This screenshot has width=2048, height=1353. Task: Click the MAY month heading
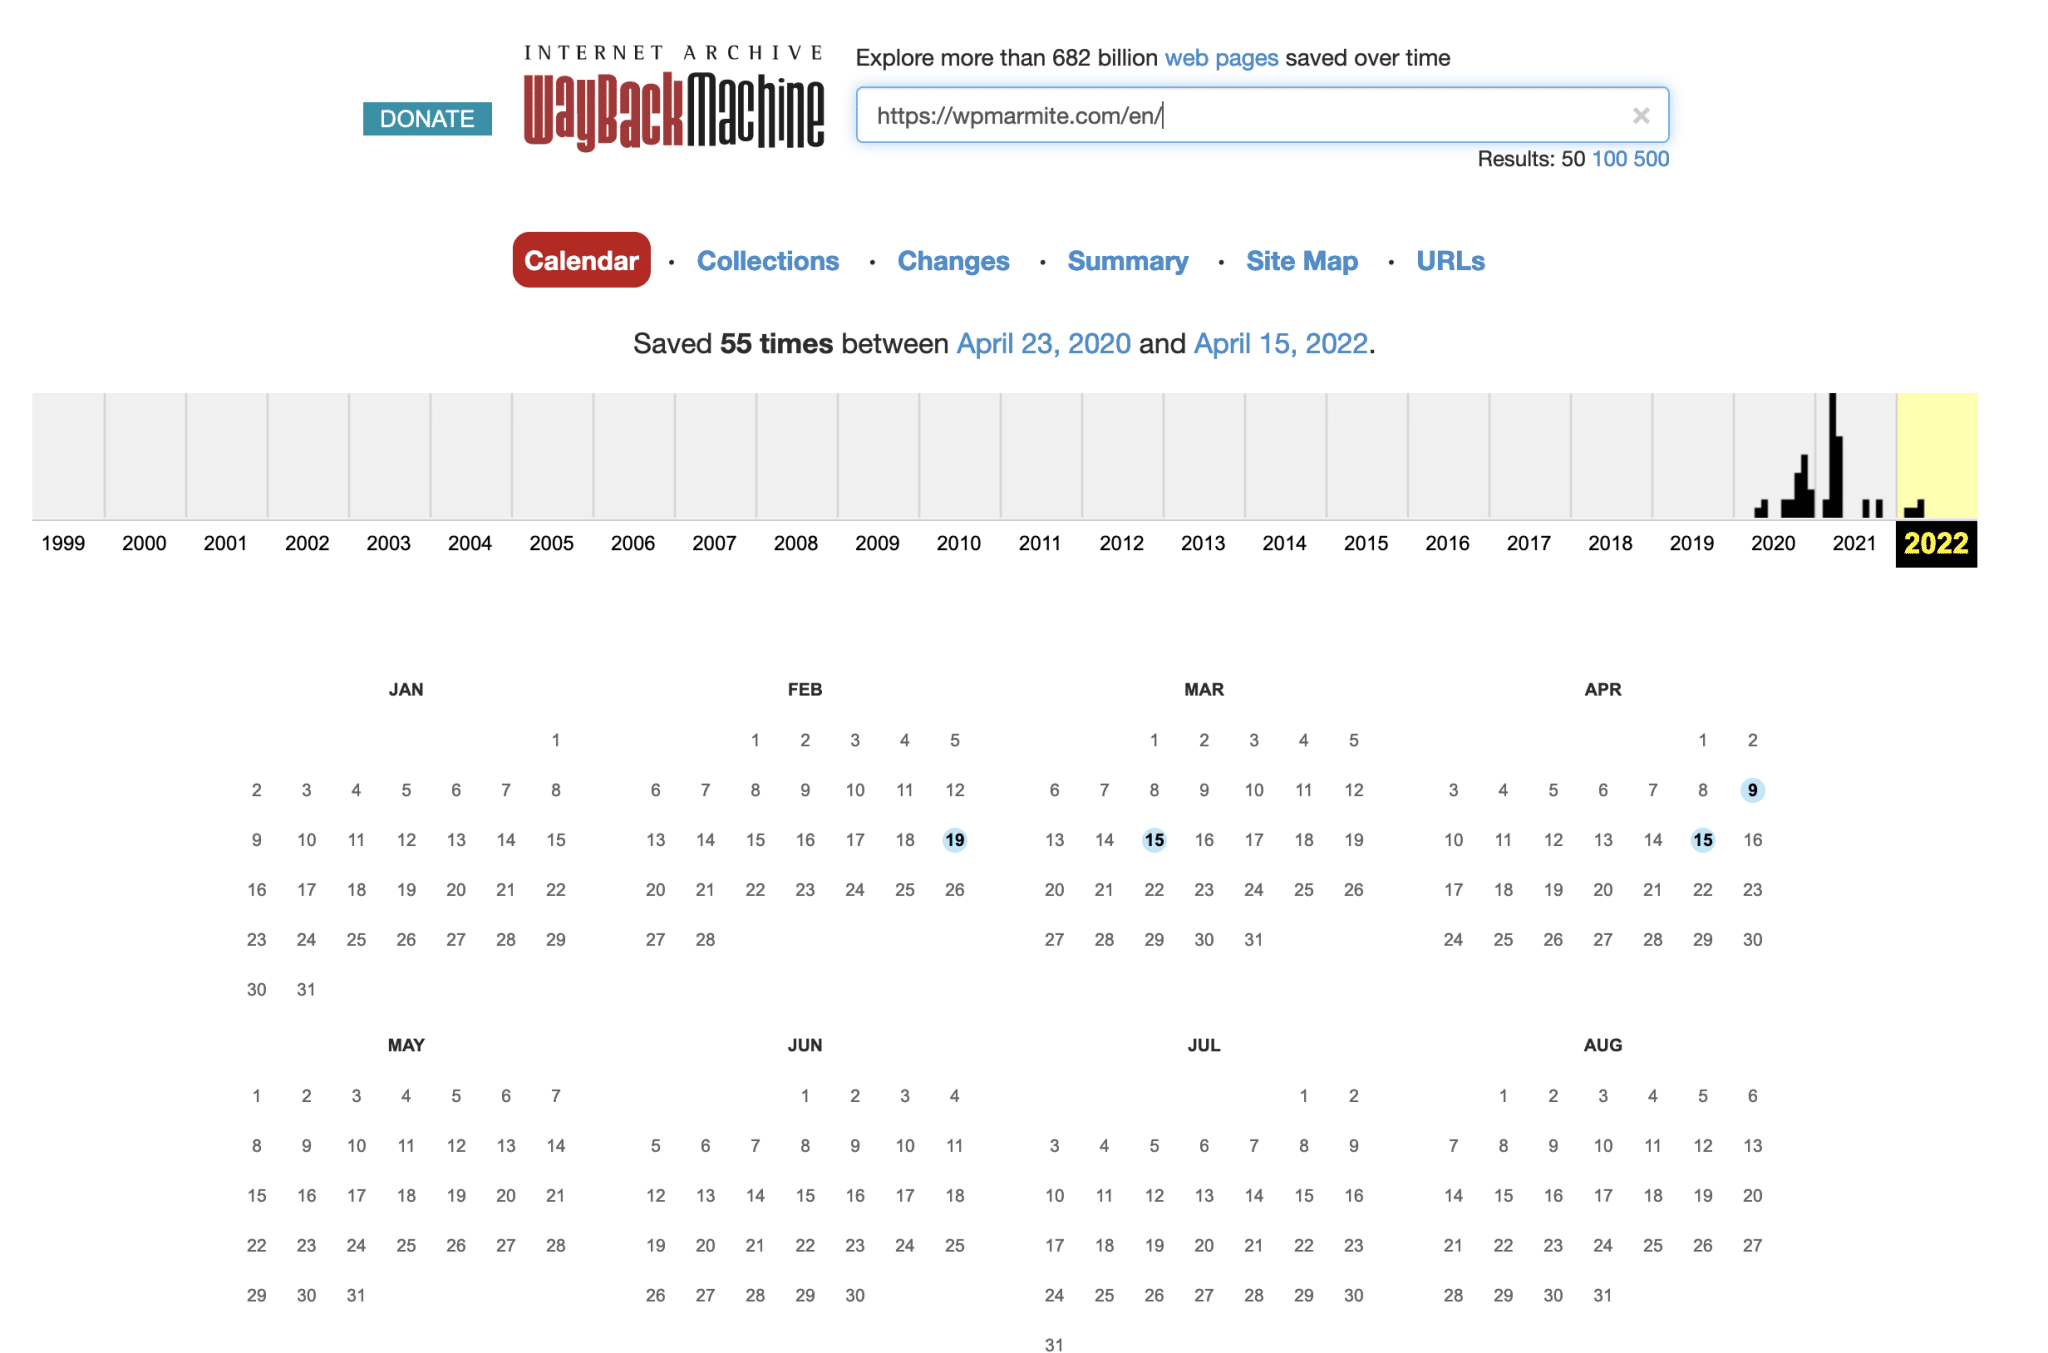[406, 1045]
